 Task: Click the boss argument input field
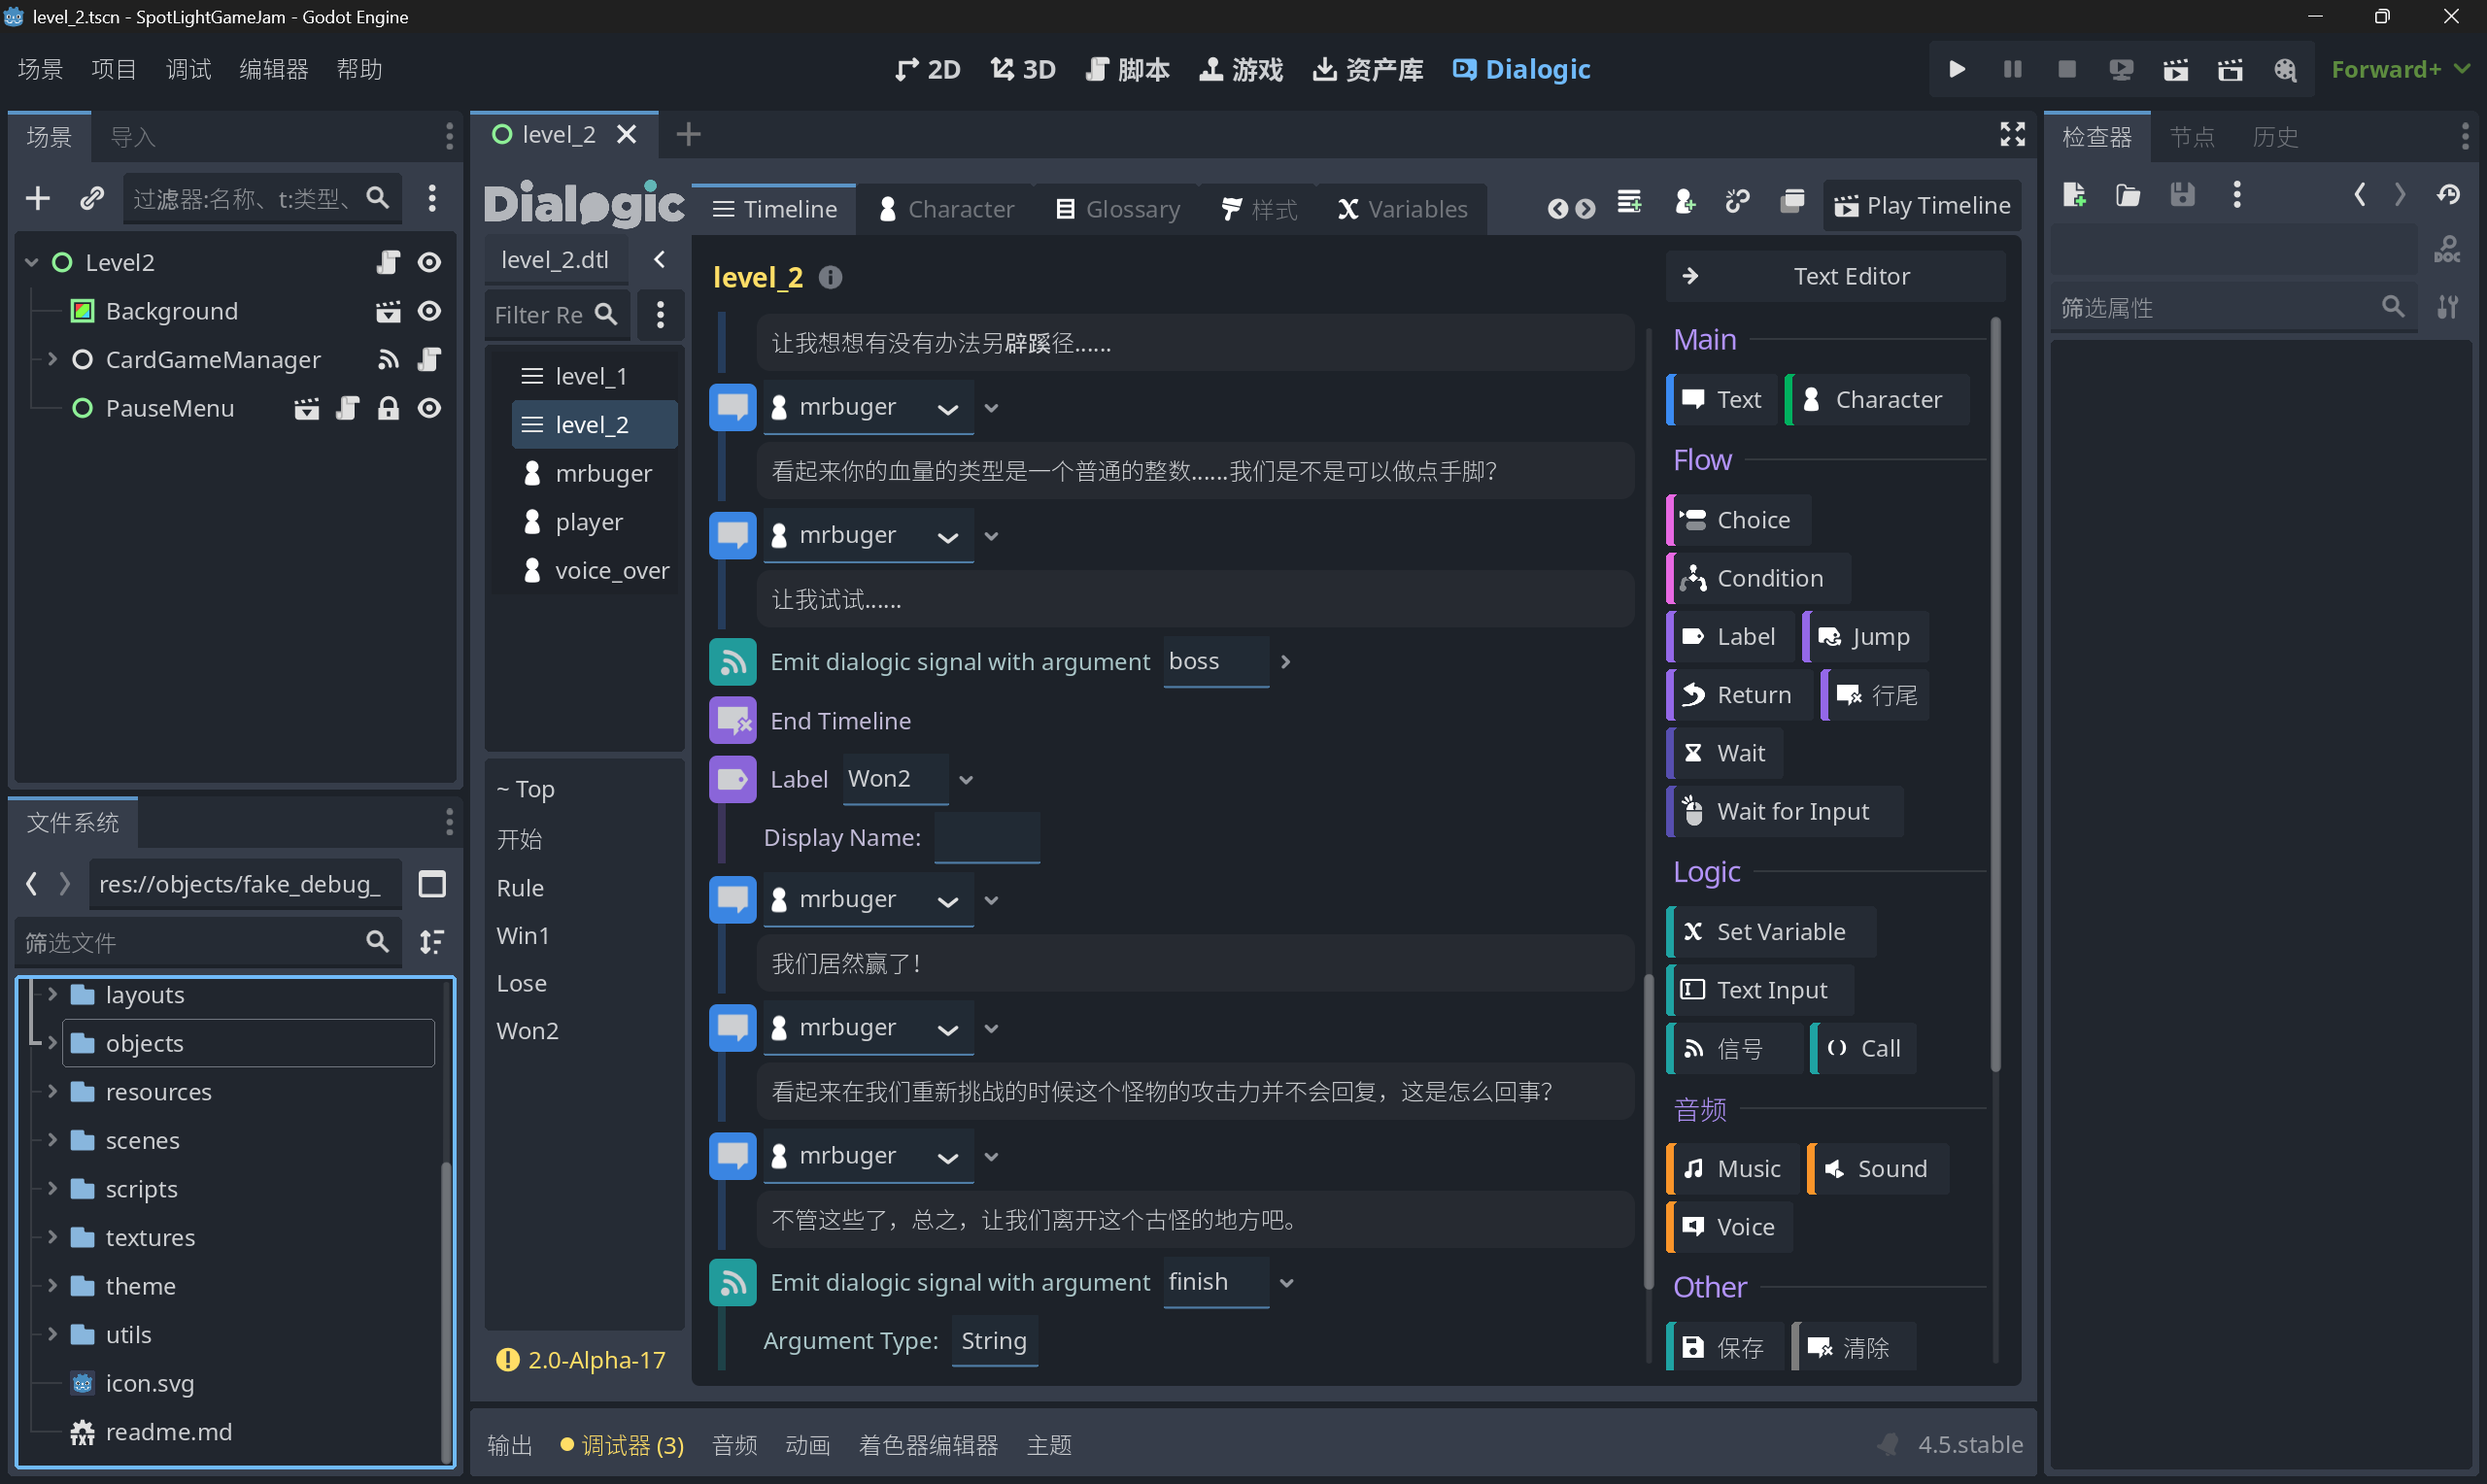pyautogui.click(x=1215, y=661)
